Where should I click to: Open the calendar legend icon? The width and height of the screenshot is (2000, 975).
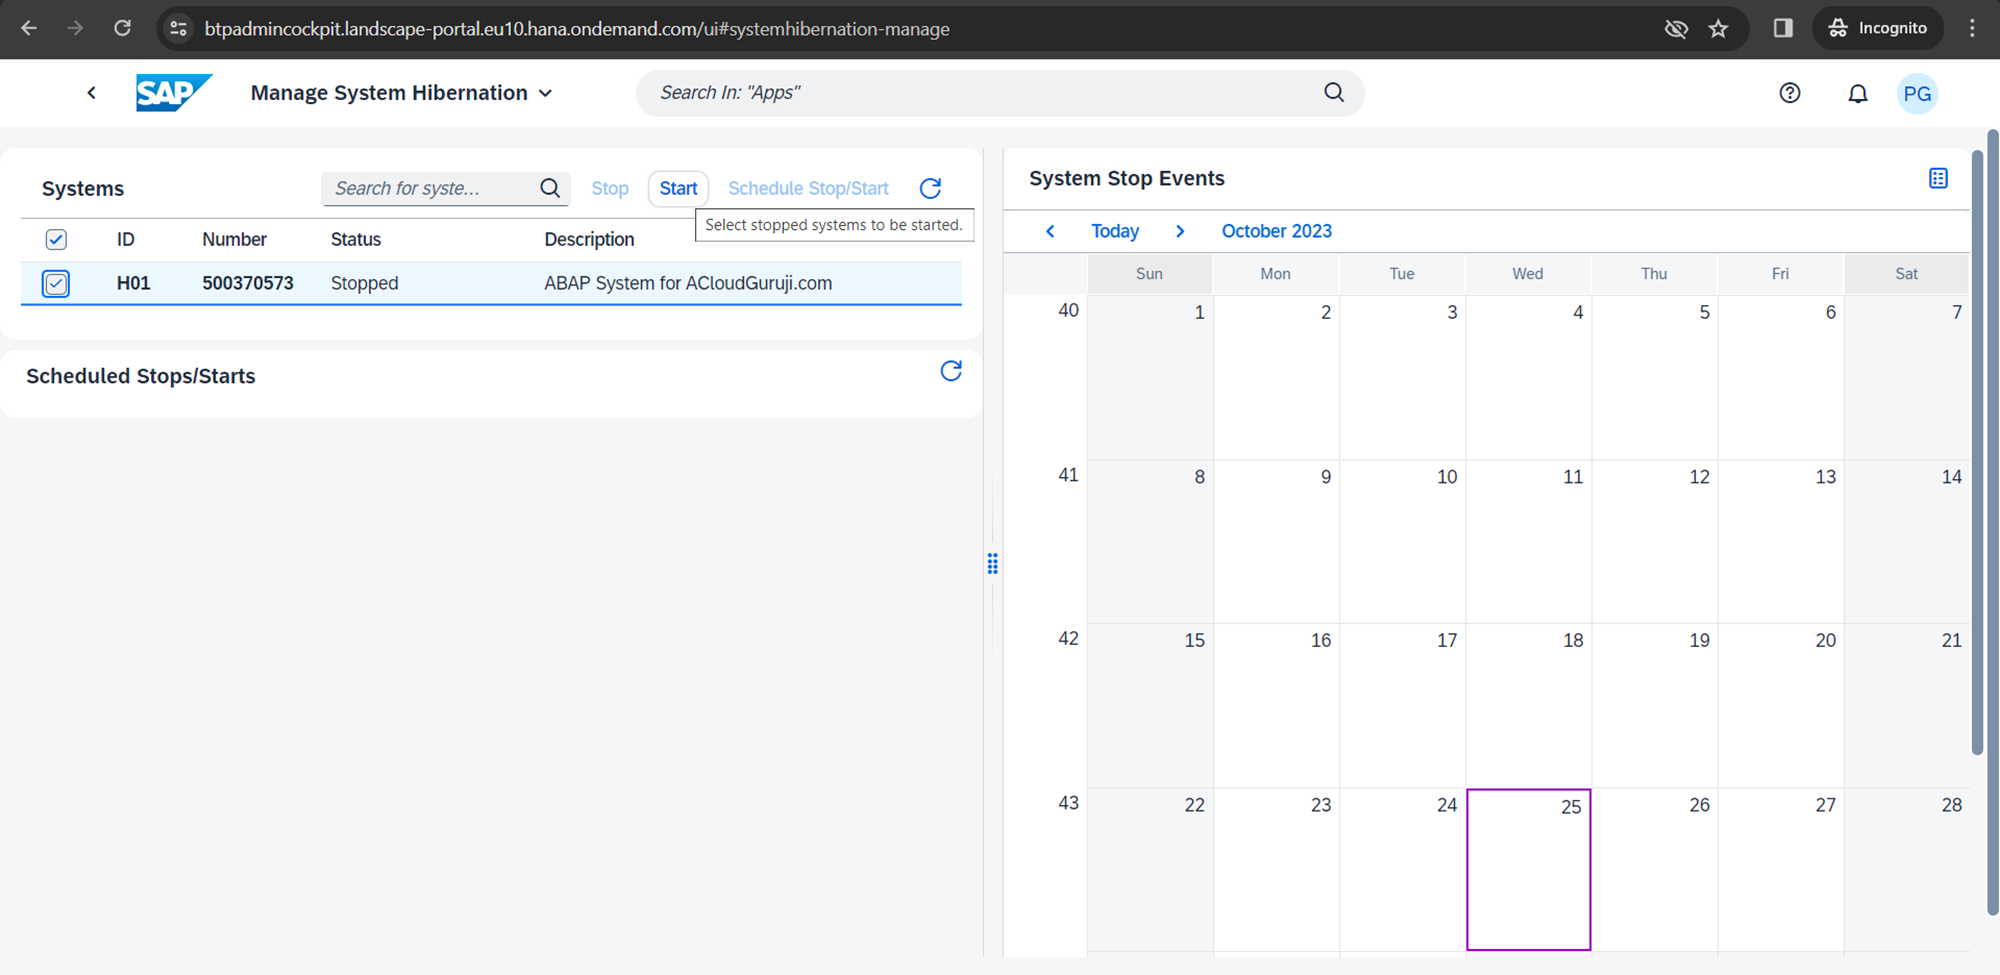(1938, 178)
